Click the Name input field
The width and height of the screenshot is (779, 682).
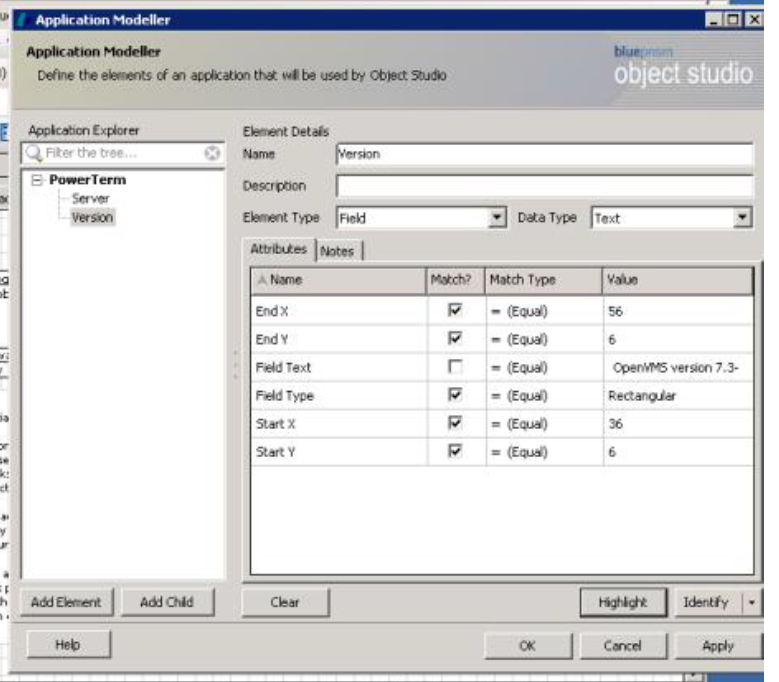545,154
